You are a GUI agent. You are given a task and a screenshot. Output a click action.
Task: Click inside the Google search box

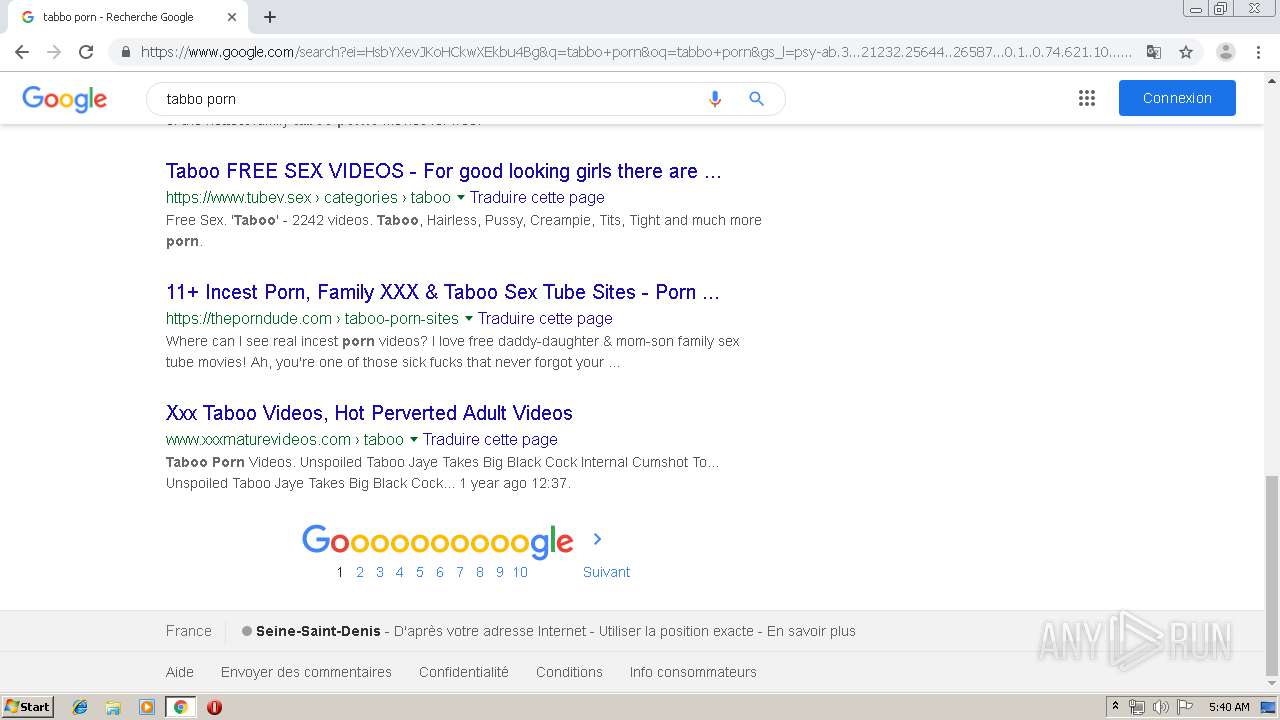[x=430, y=99]
